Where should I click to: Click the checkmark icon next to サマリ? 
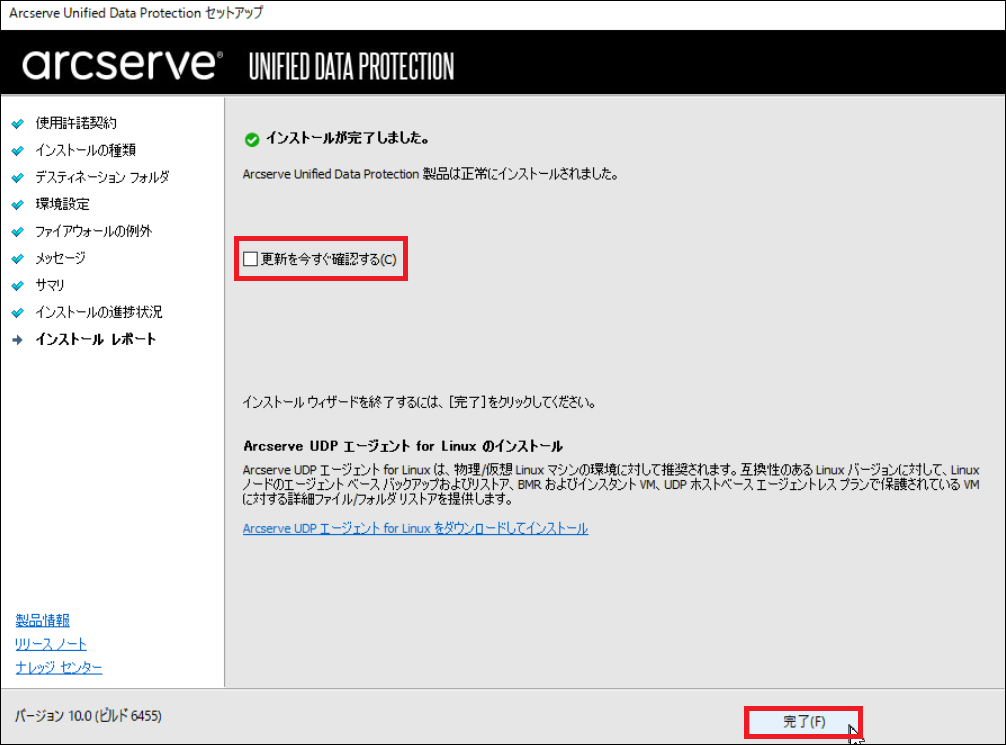pos(18,286)
